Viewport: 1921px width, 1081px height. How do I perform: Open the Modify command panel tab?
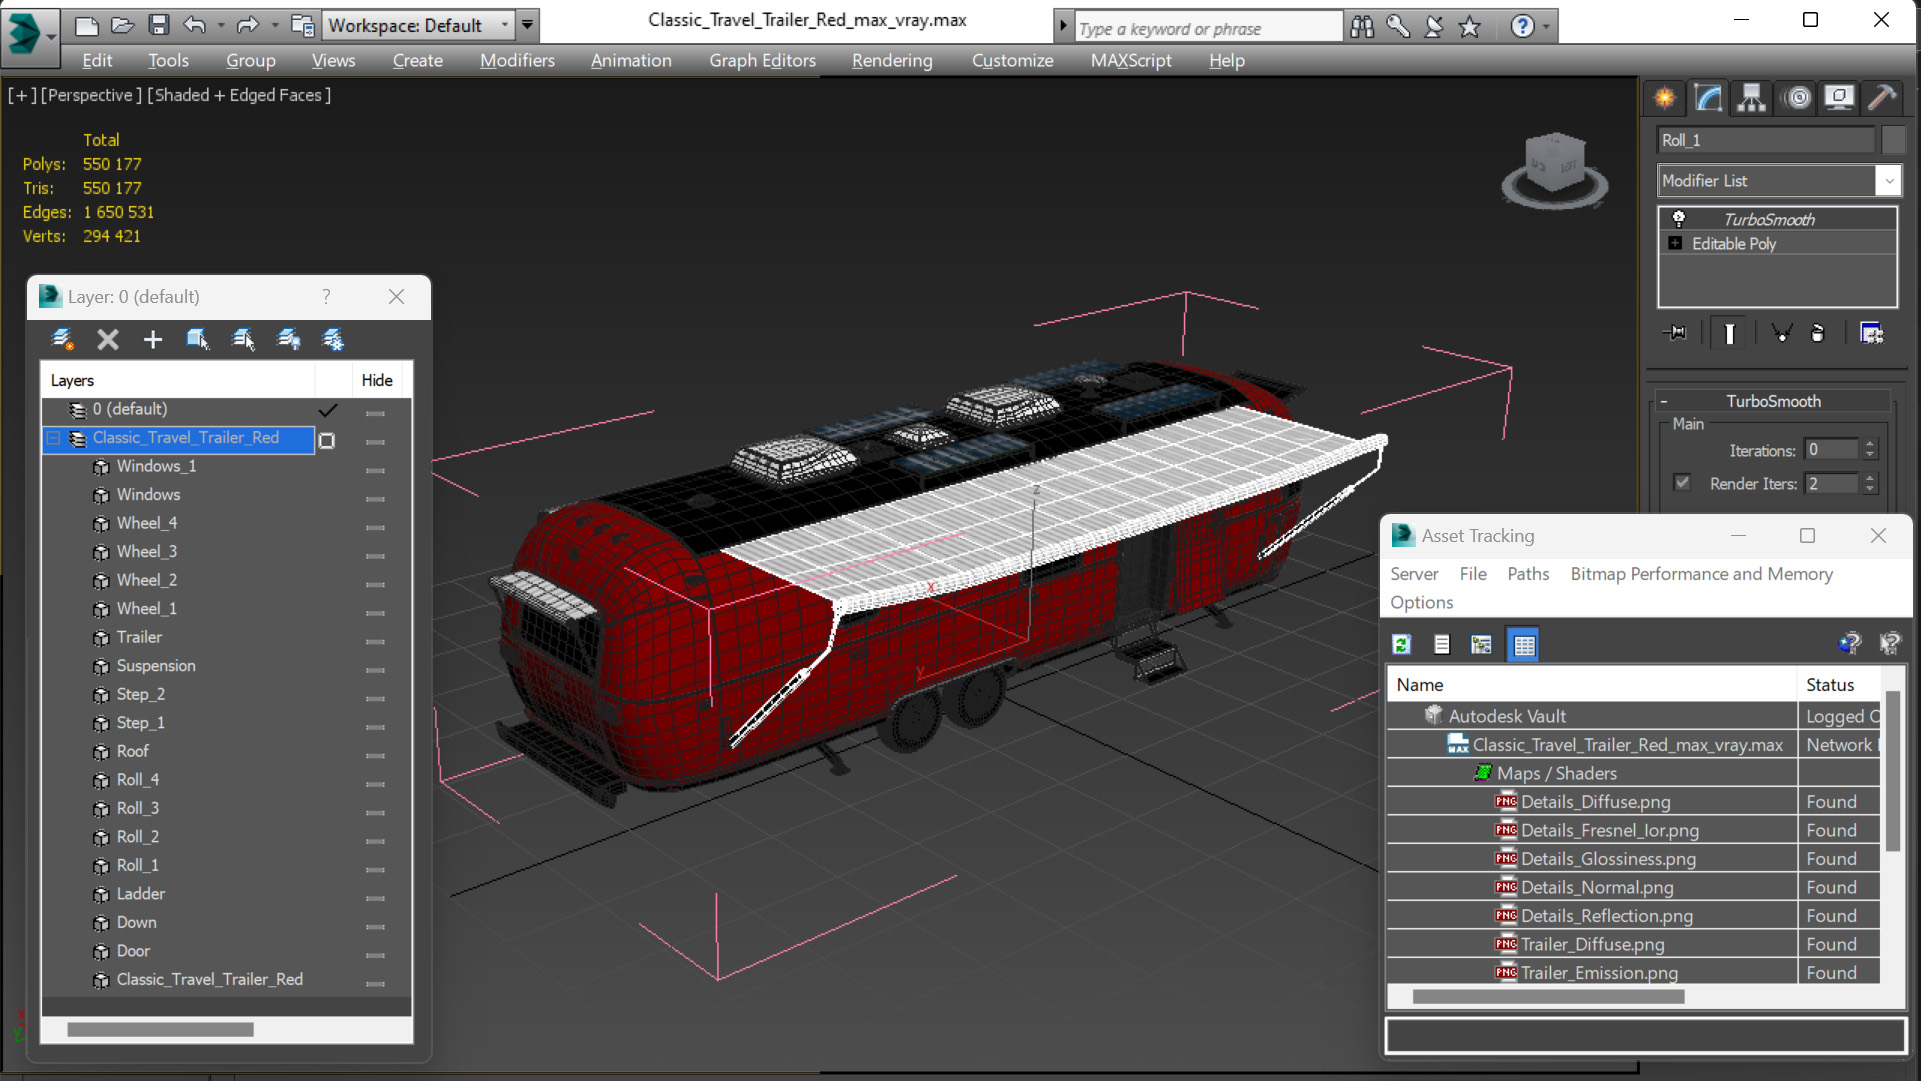(x=1708, y=97)
